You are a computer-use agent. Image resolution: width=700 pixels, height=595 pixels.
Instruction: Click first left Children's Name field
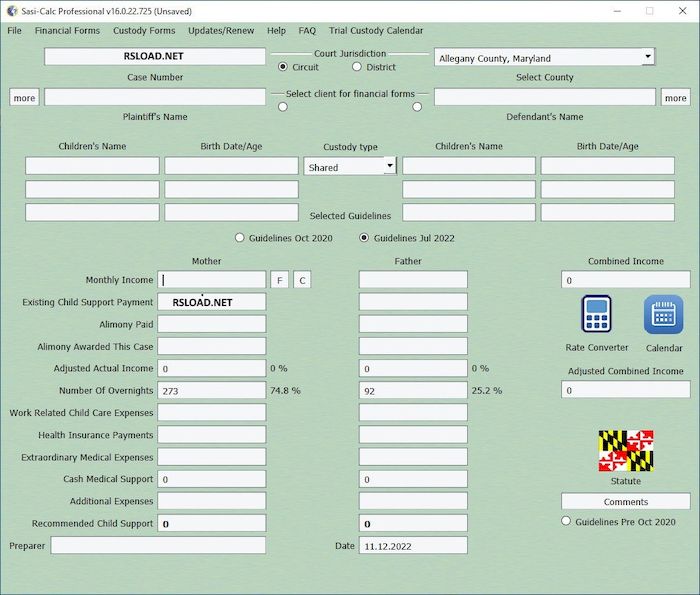point(92,166)
